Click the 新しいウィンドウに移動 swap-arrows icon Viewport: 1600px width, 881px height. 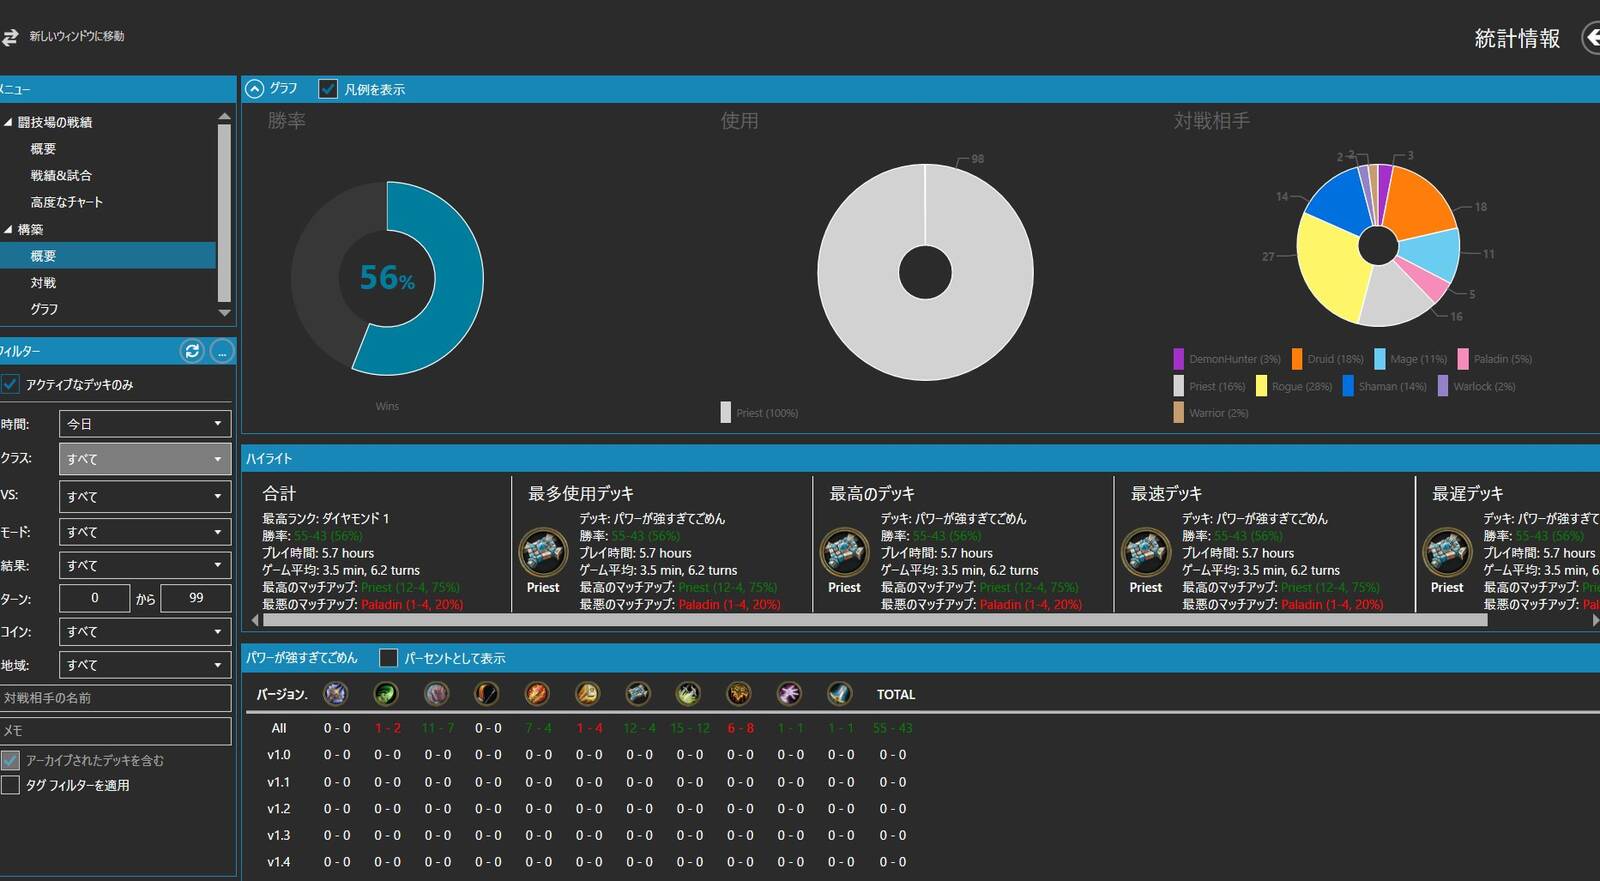[x=10, y=37]
